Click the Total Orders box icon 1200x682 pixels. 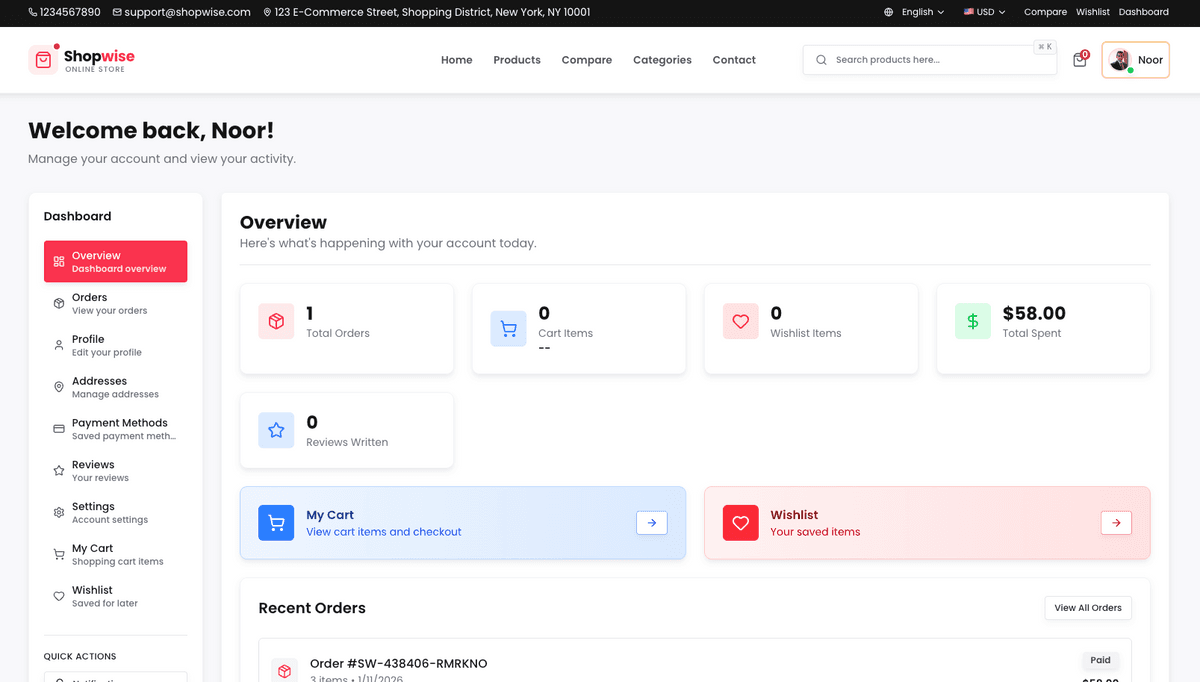(276, 321)
